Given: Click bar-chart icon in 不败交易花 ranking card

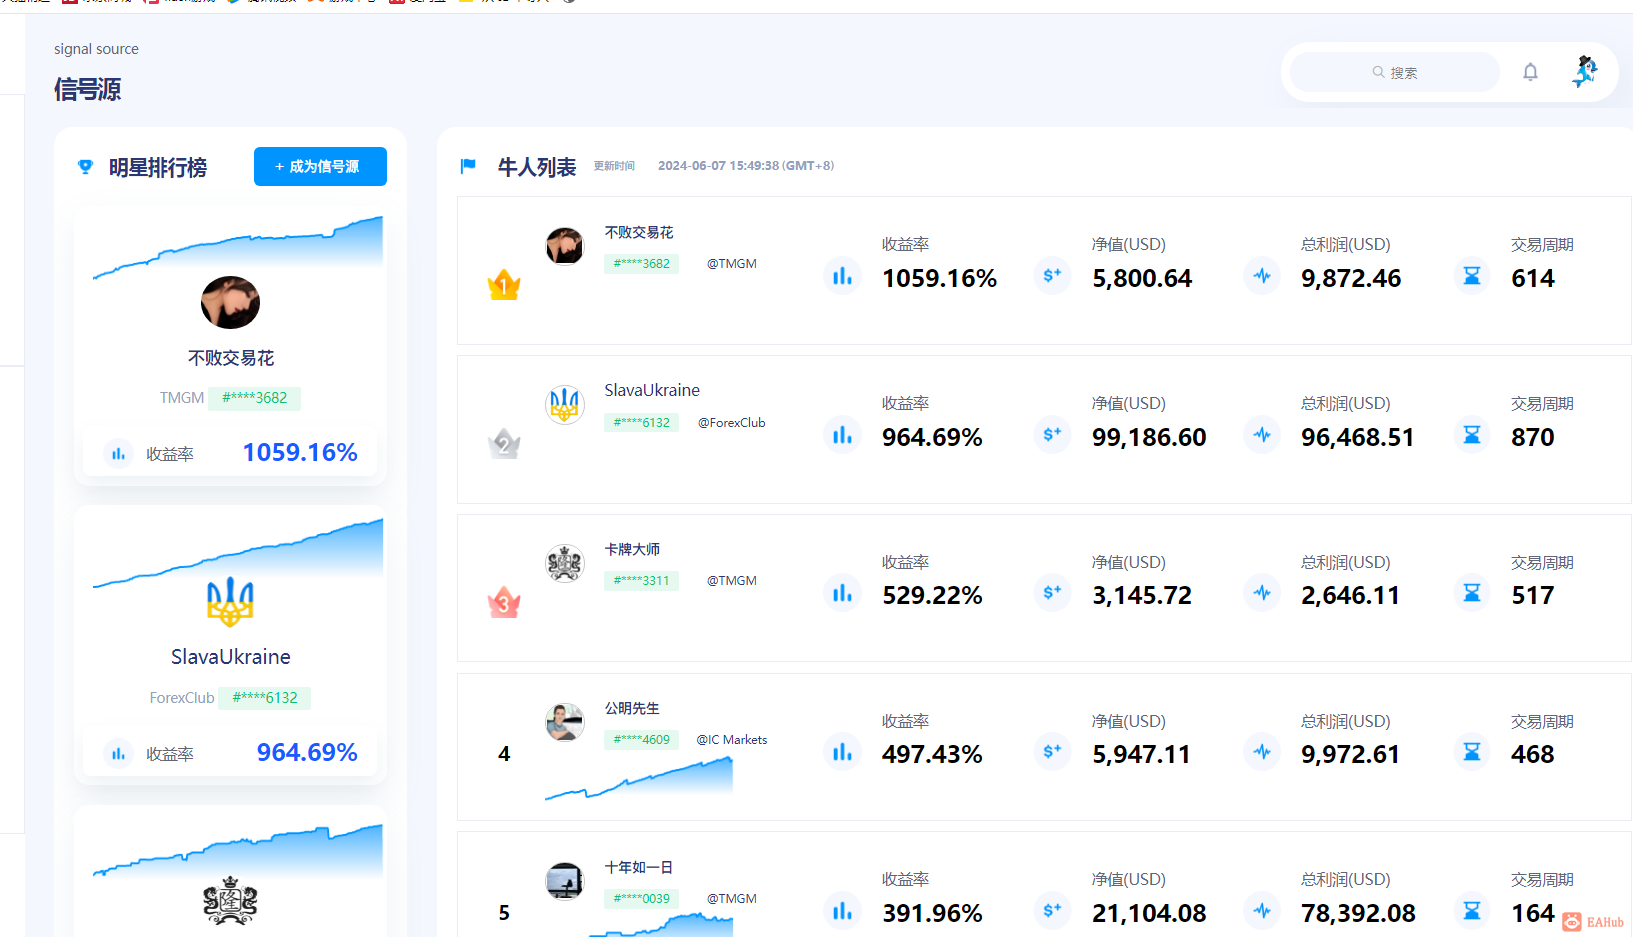Looking at the screenshot, I should click(118, 454).
